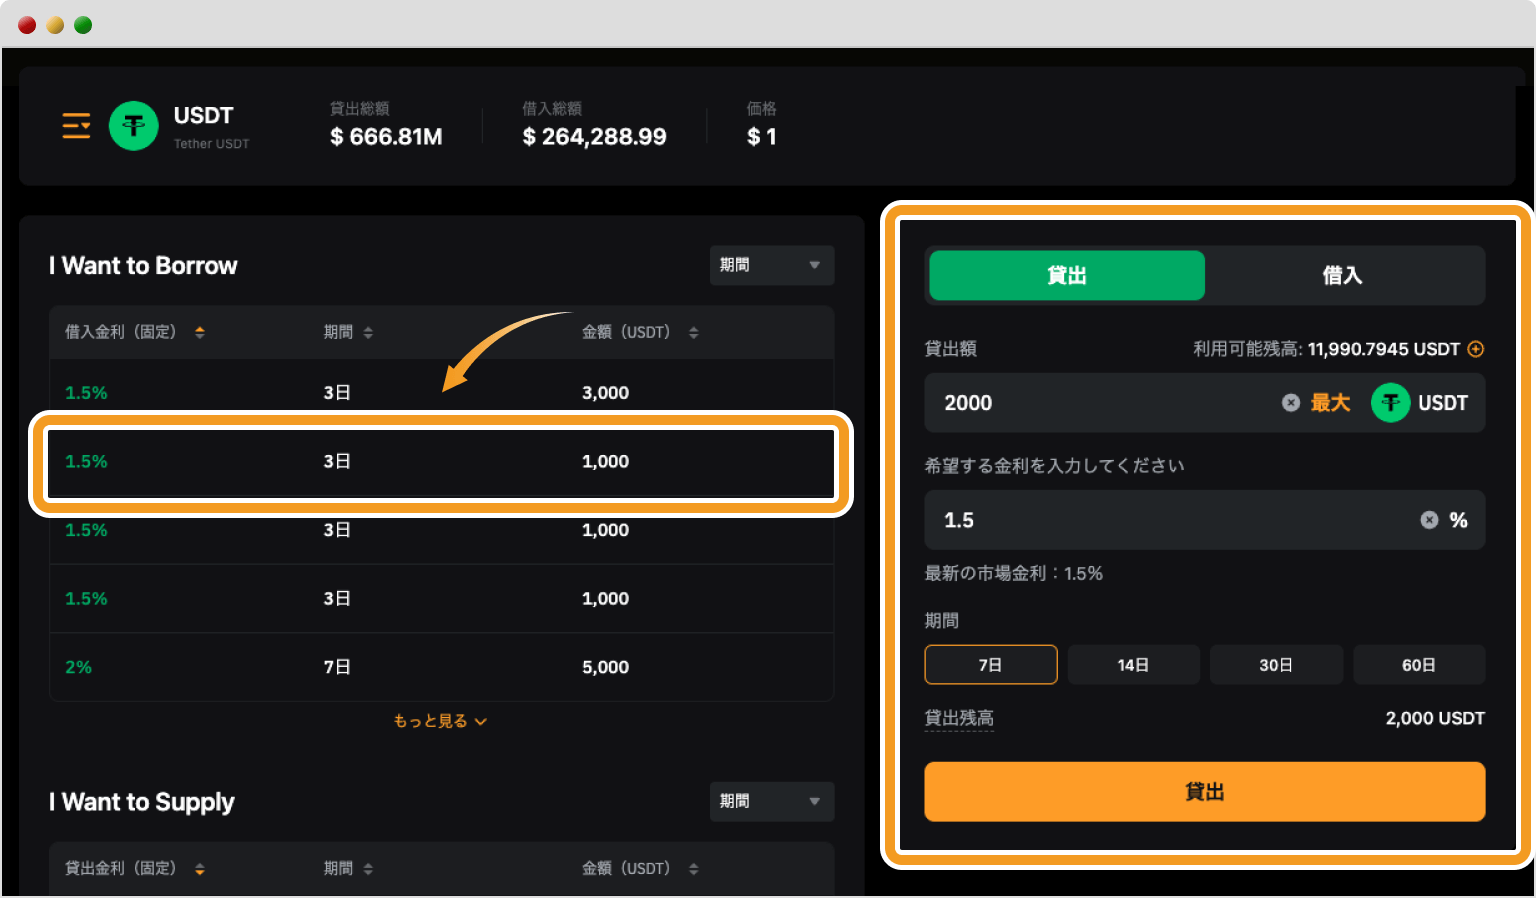
Task: Switch to the 貸出 tab
Action: (x=1067, y=275)
